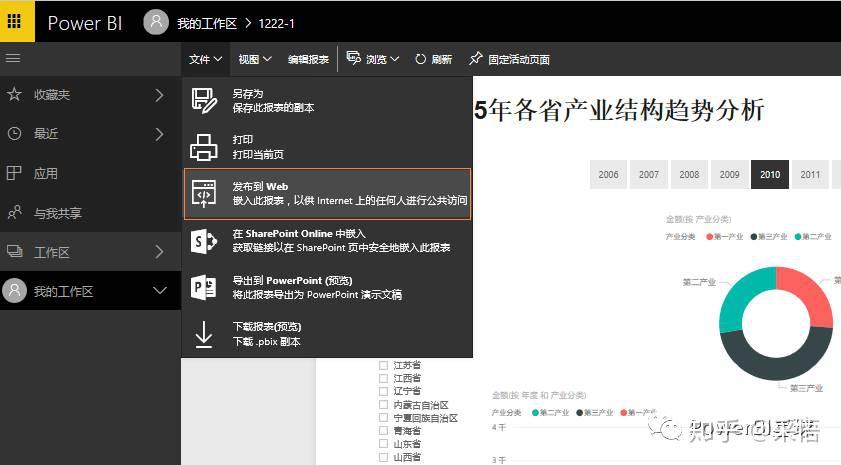
Task: Select year 2011 in the slicer
Action: (x=810, y=174)
